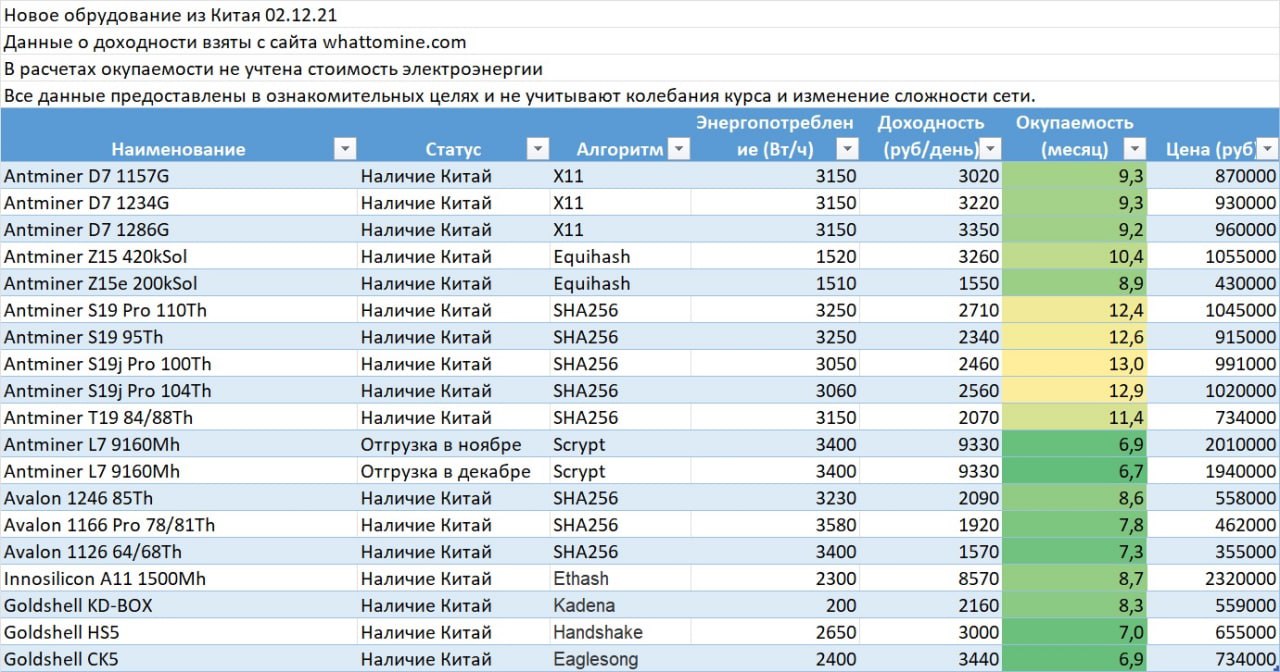
Task: Select income cell '3020'
Action: coord(932,176)
